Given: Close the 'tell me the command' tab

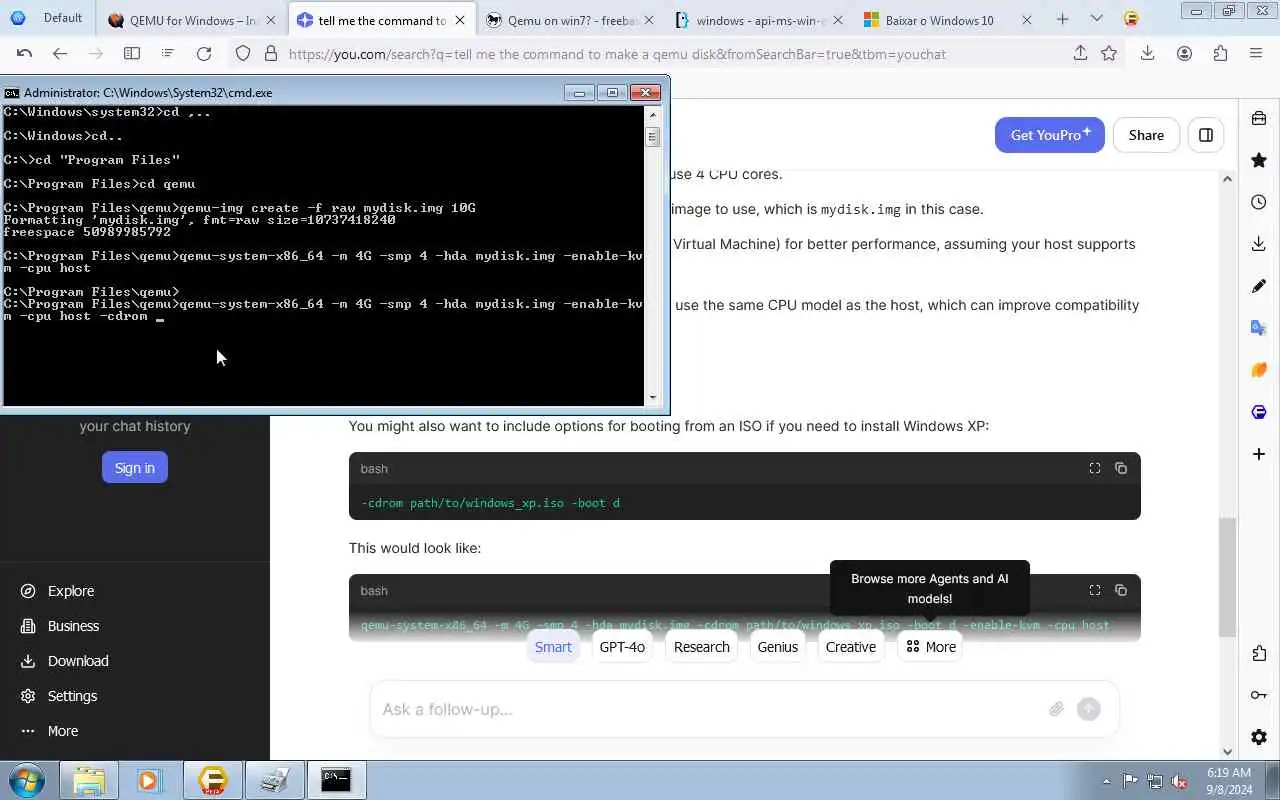Looking at the screenshot, I should (x=460, y=20).
